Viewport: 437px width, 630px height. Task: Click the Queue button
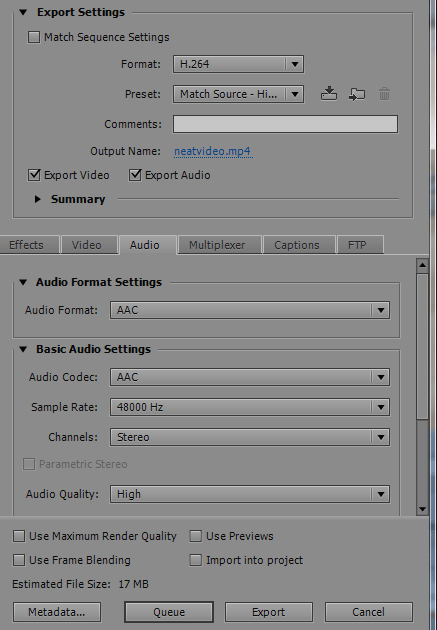pos(169,612)
